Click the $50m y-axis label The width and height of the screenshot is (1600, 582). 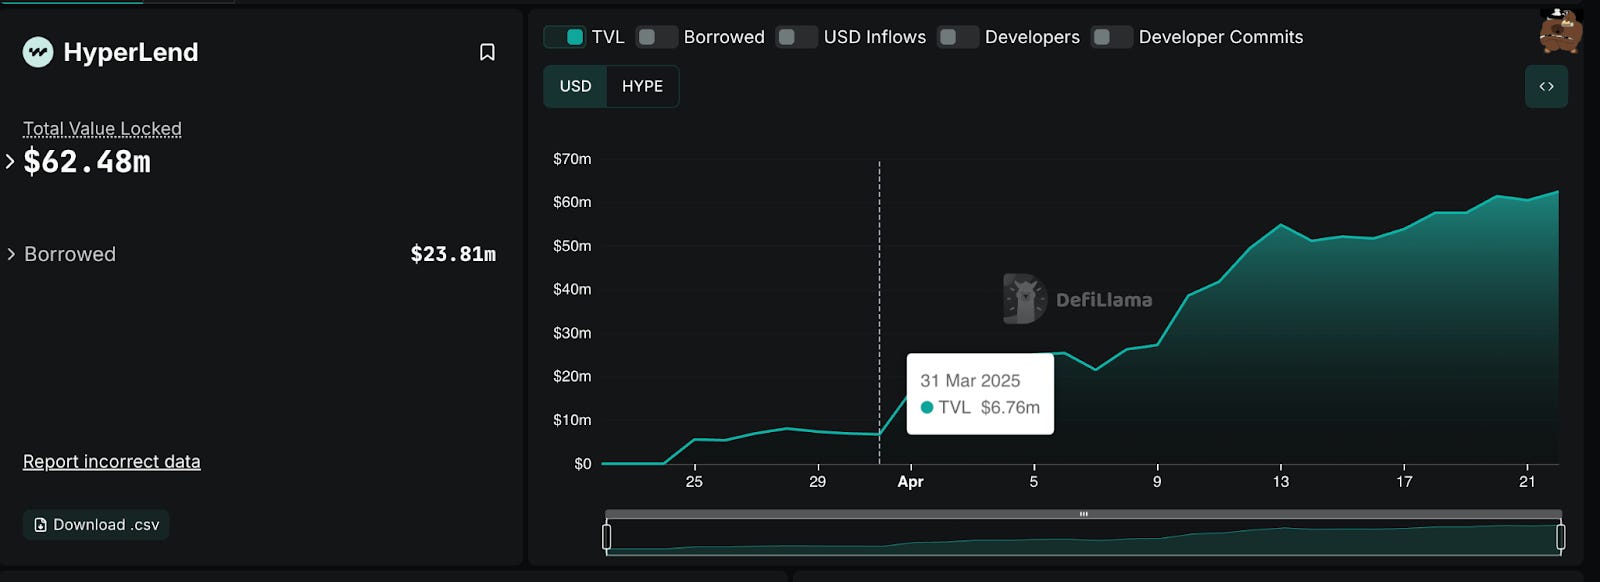tap(572, 246)
